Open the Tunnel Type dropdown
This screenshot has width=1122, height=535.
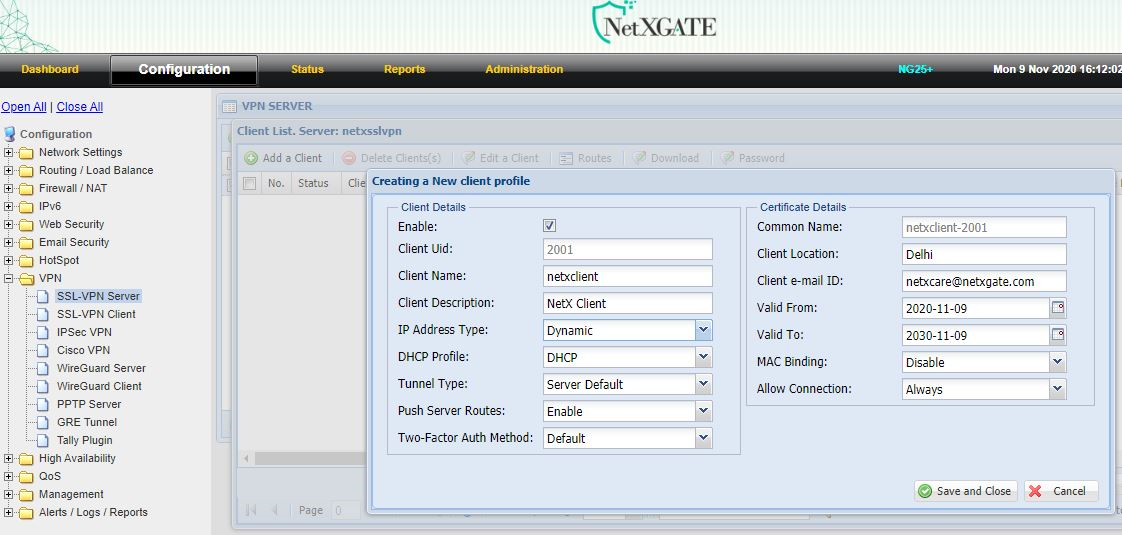(703, 384)
